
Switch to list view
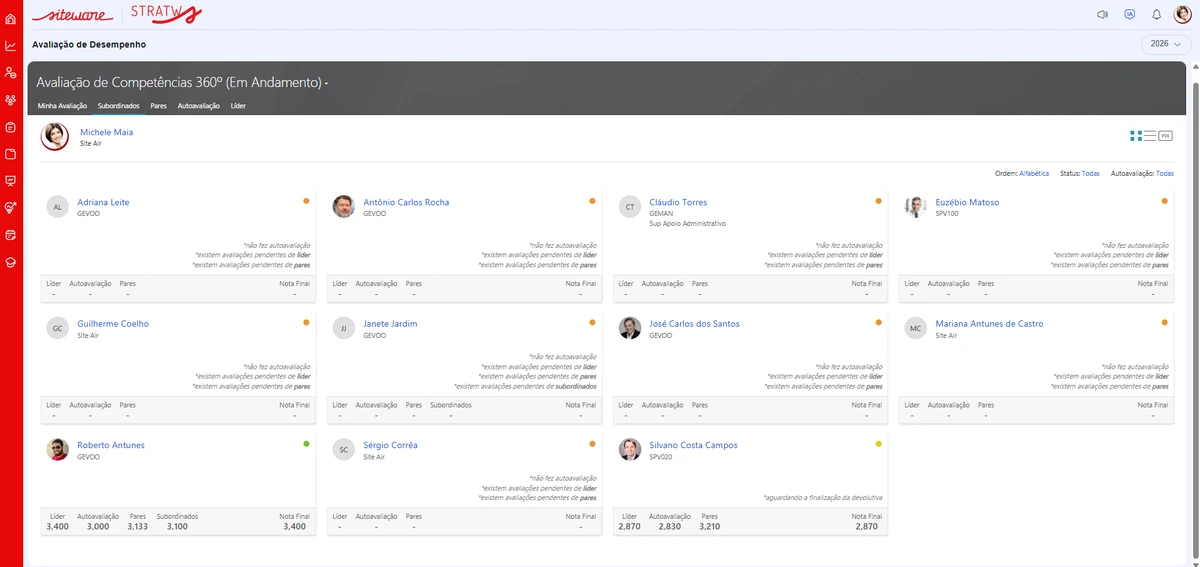pyautogui.click(x=1150, y=135)
